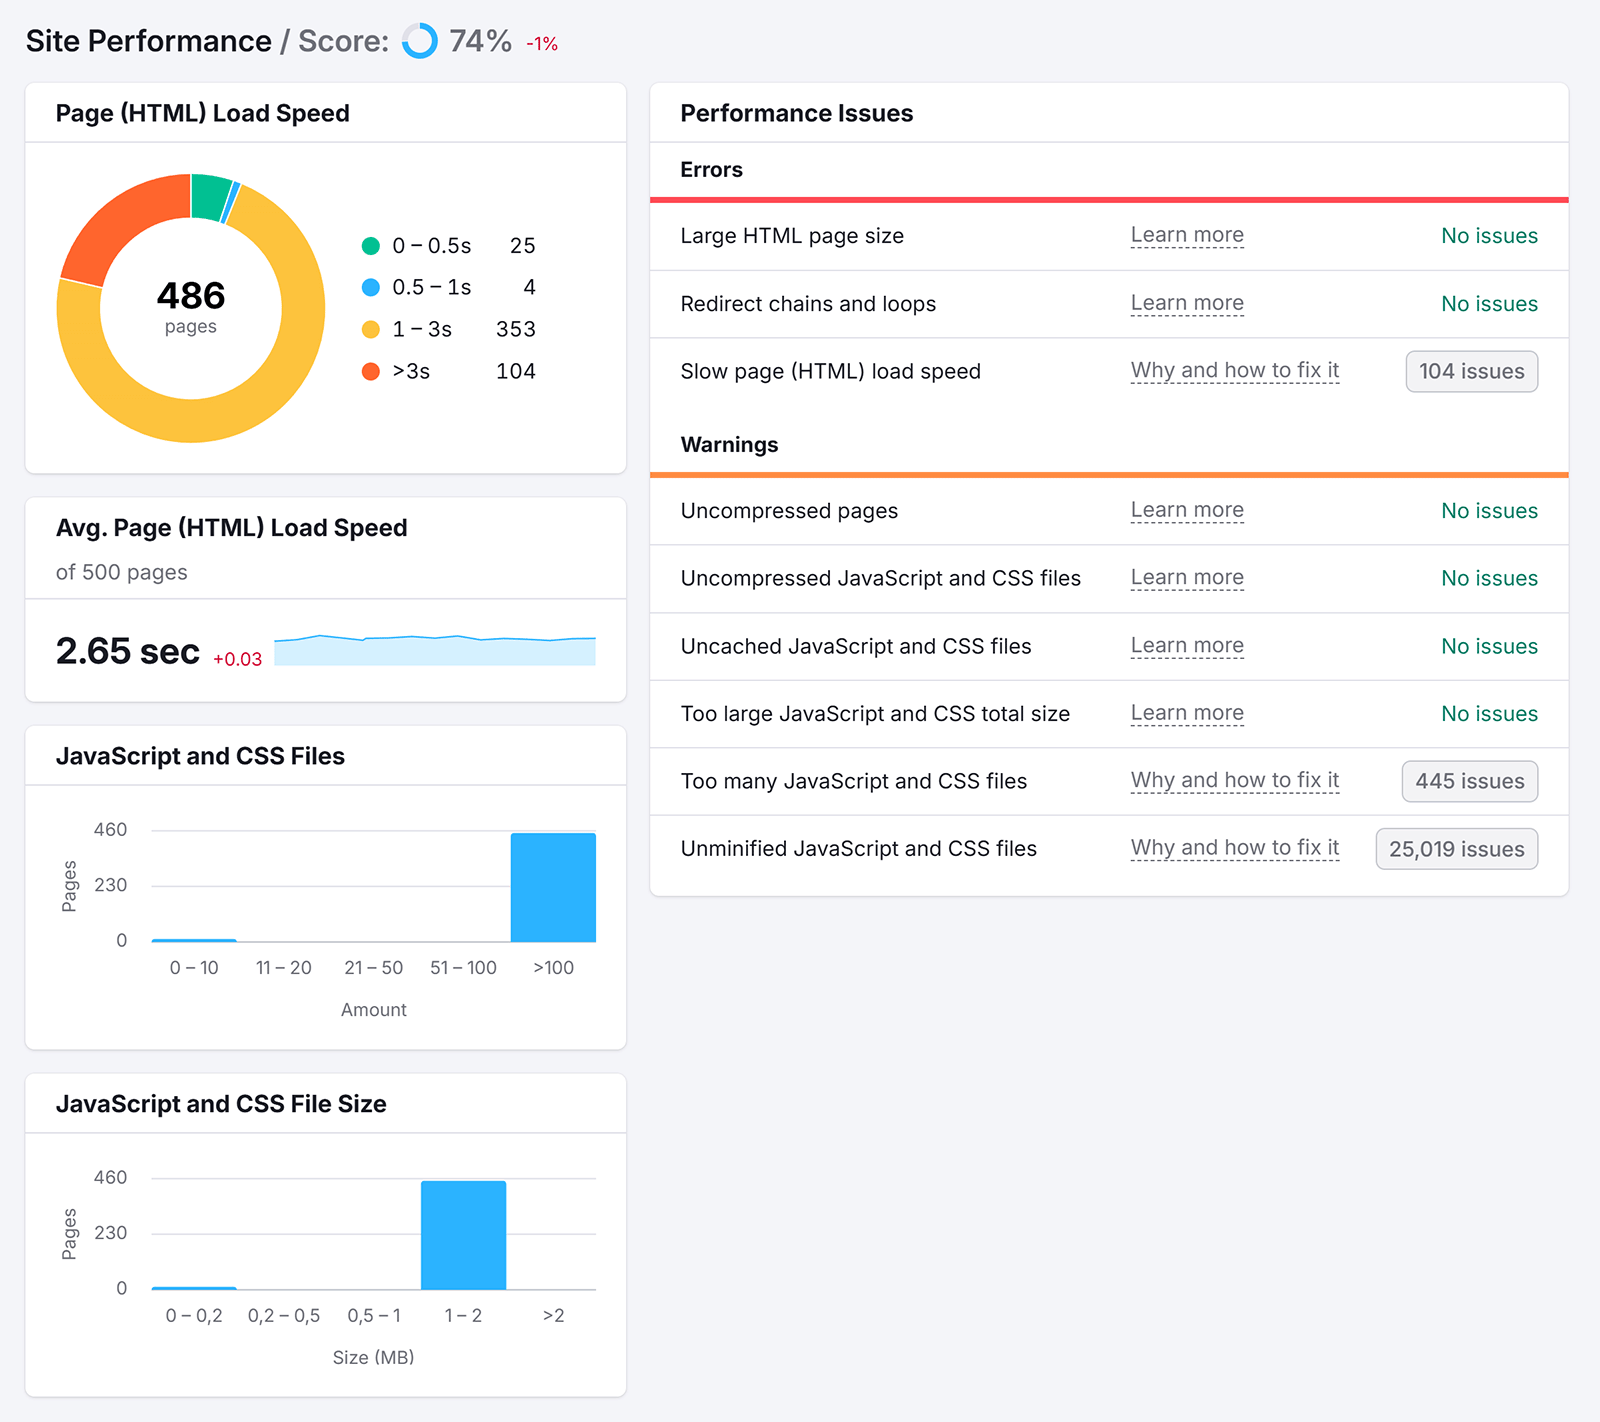
Task: Open "Learn more" for Redirect chains and loops
Action: point(1187,303)
